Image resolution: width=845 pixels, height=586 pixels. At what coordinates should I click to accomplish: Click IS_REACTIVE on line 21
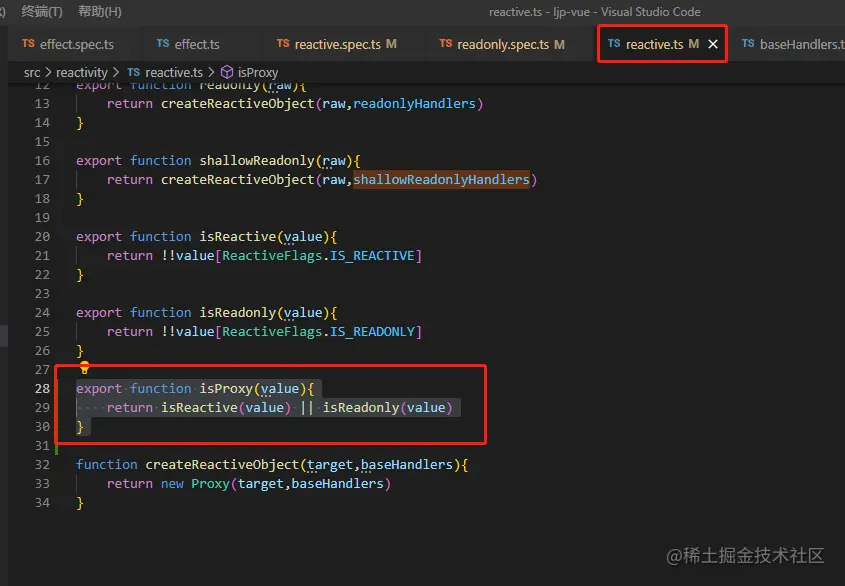(x=372, y=256)
